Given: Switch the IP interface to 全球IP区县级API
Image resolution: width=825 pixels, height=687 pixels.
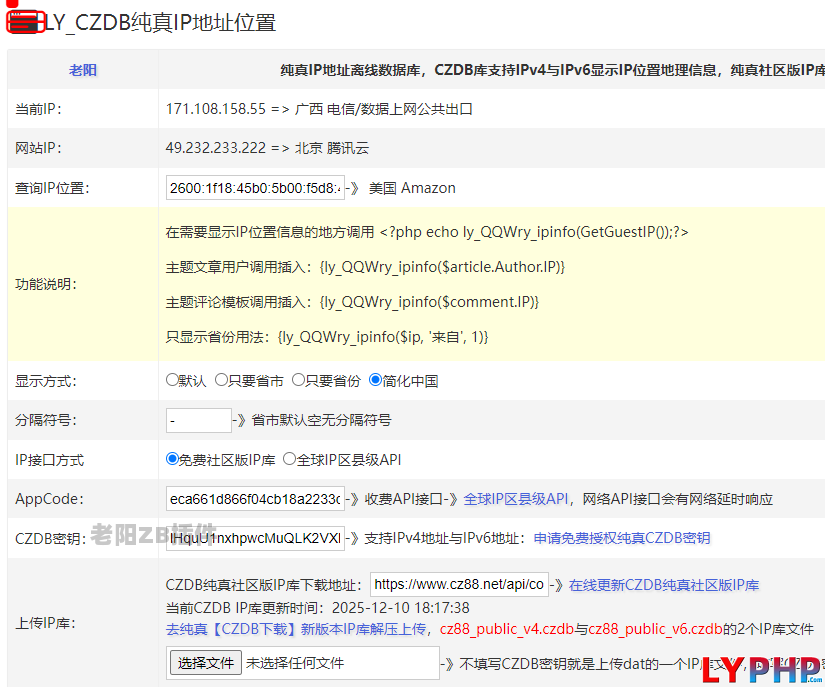Looking at the screenshot, I should [289, 460].
